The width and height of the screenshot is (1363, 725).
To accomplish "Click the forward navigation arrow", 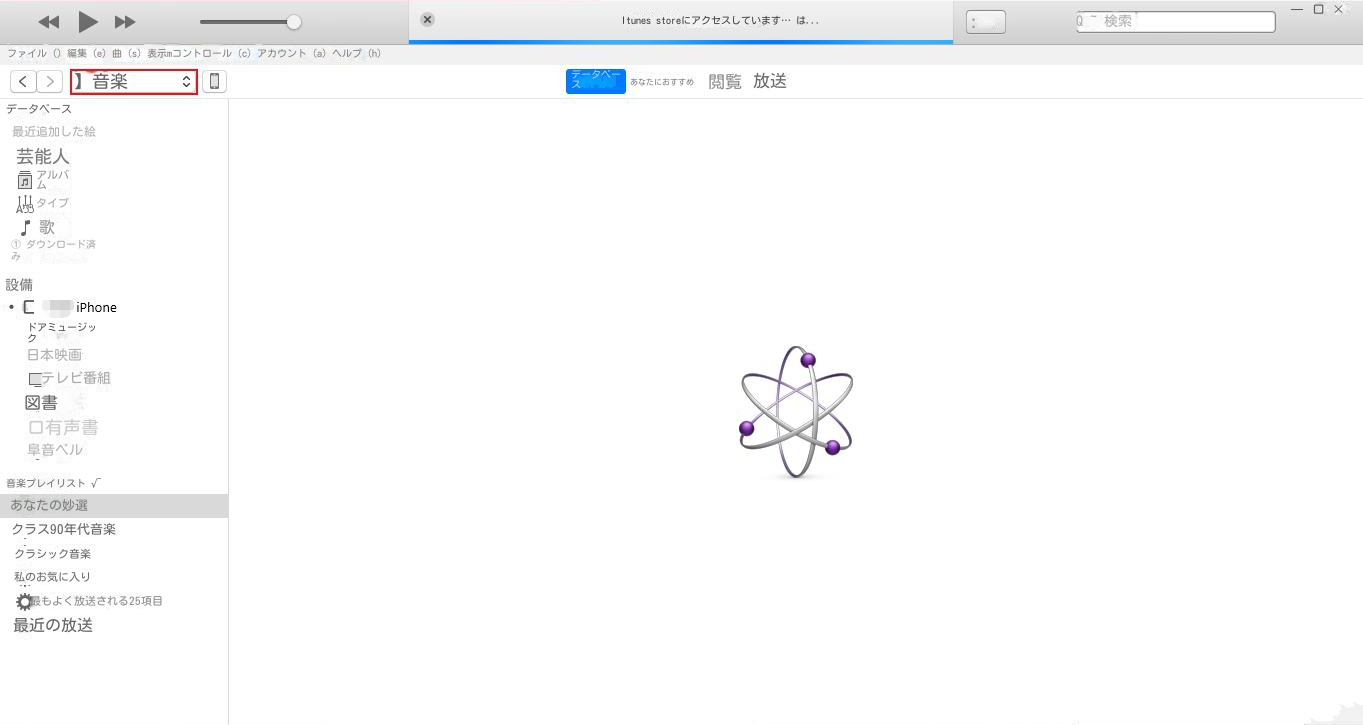I will [49, 82].
